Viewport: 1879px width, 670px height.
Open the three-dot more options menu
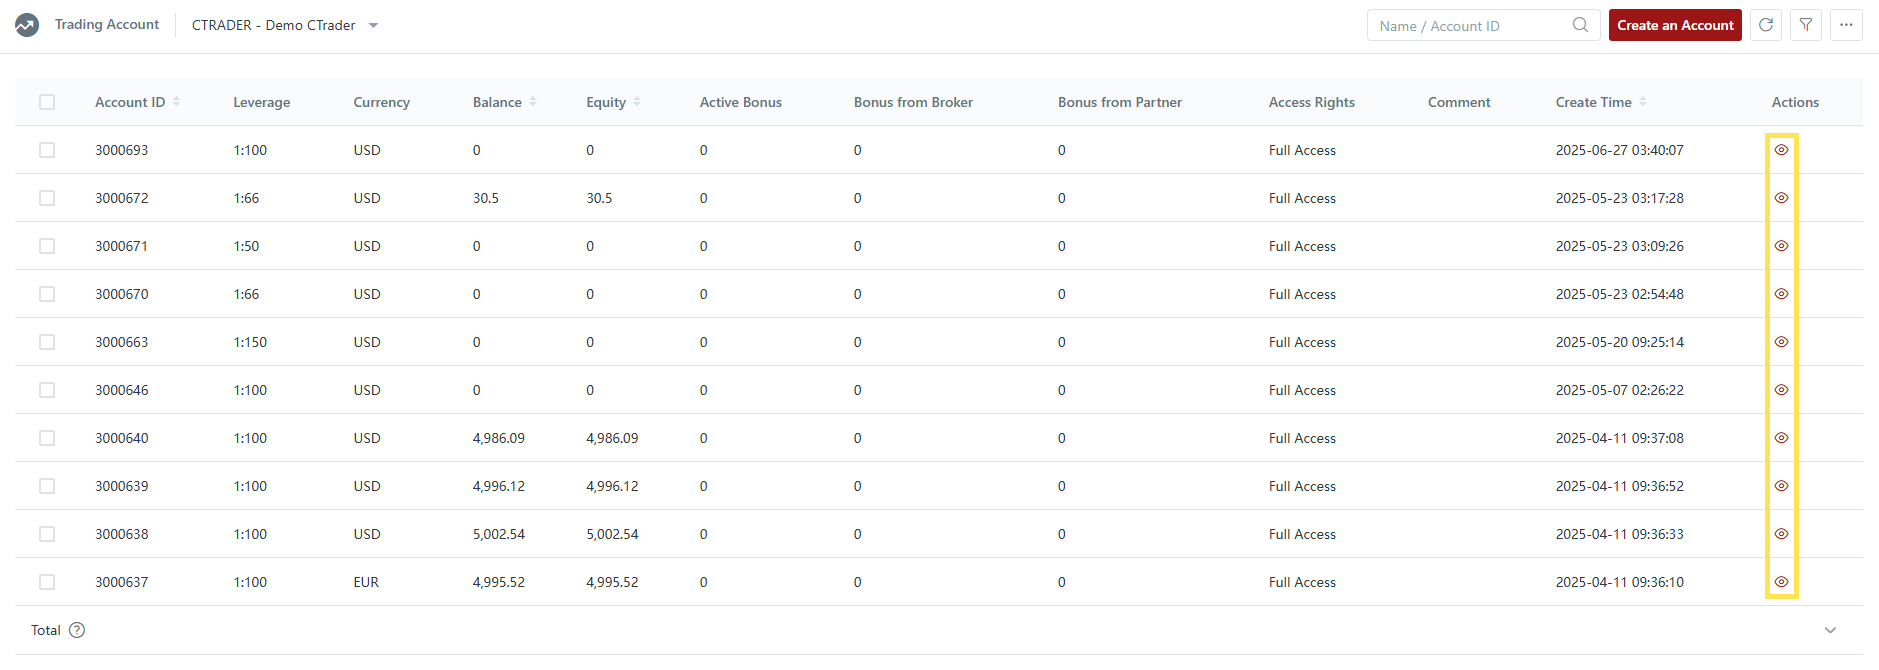1846,25
